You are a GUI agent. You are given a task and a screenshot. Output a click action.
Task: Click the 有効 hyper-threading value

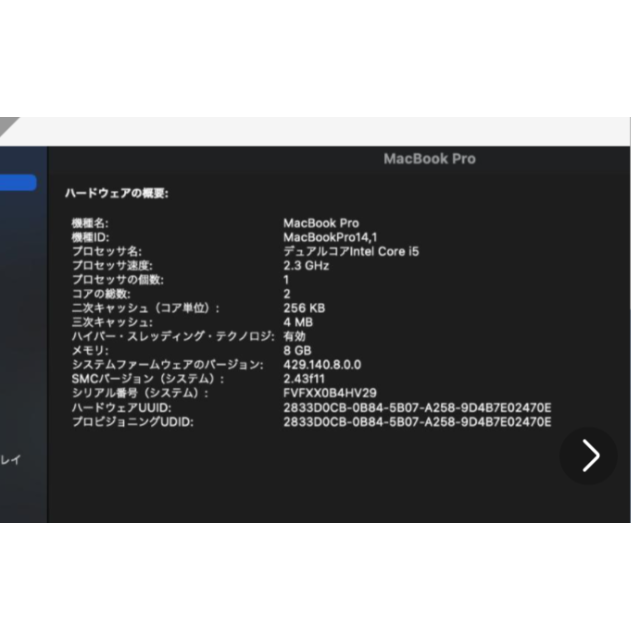tap(294, 336)
